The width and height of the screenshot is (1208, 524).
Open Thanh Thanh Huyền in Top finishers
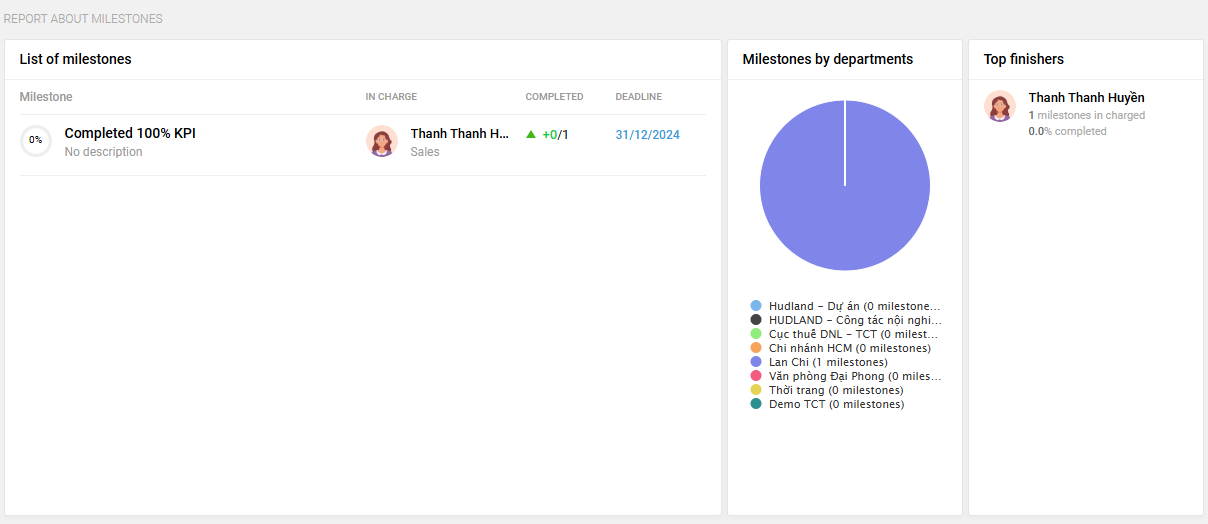click(x=1086, y=98)
